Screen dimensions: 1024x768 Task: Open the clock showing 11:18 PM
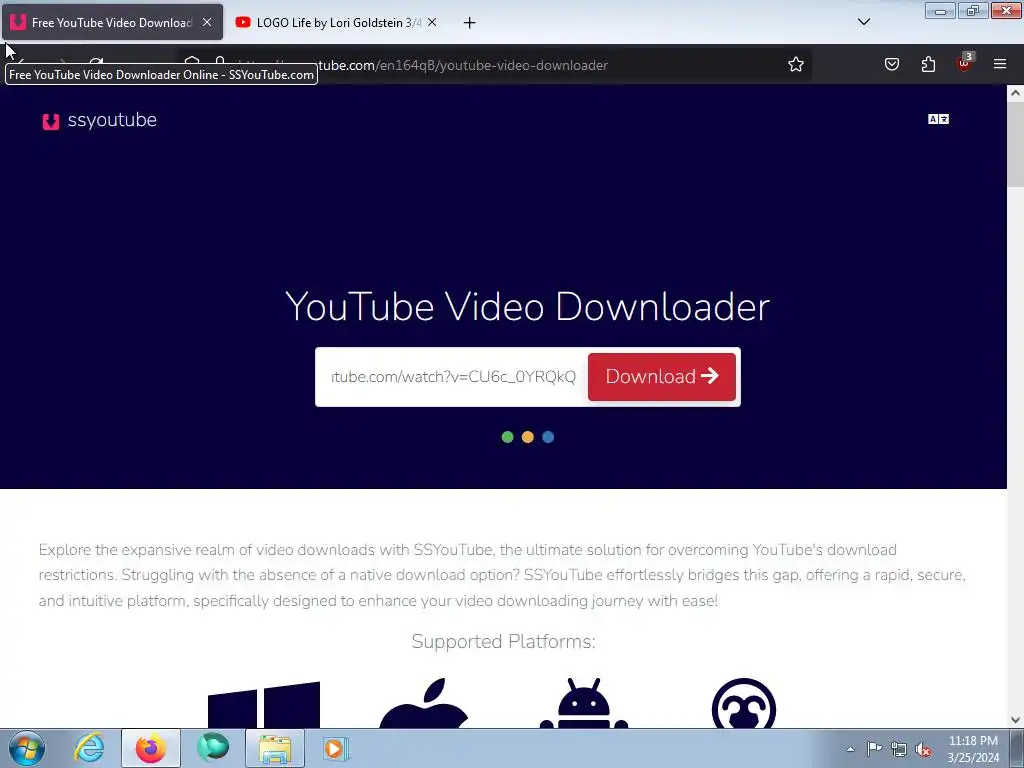(x=973, y=749)
